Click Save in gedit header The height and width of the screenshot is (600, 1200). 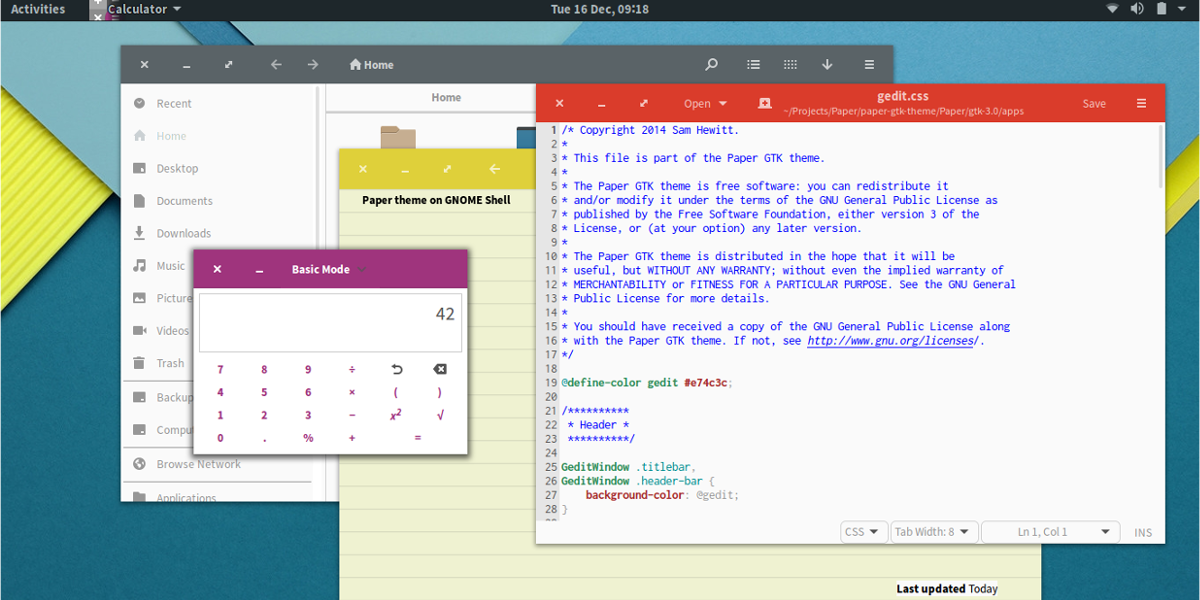tap(1094, 104)
